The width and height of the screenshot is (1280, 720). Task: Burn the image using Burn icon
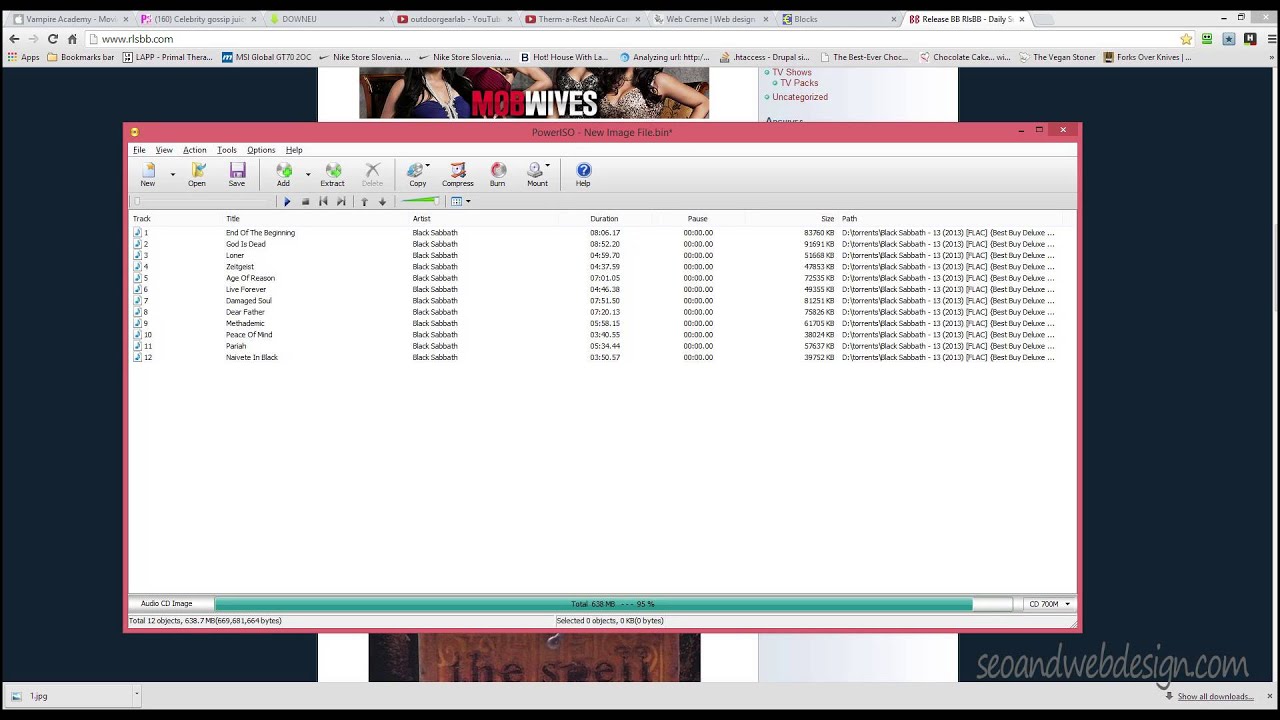pos(498,175)
